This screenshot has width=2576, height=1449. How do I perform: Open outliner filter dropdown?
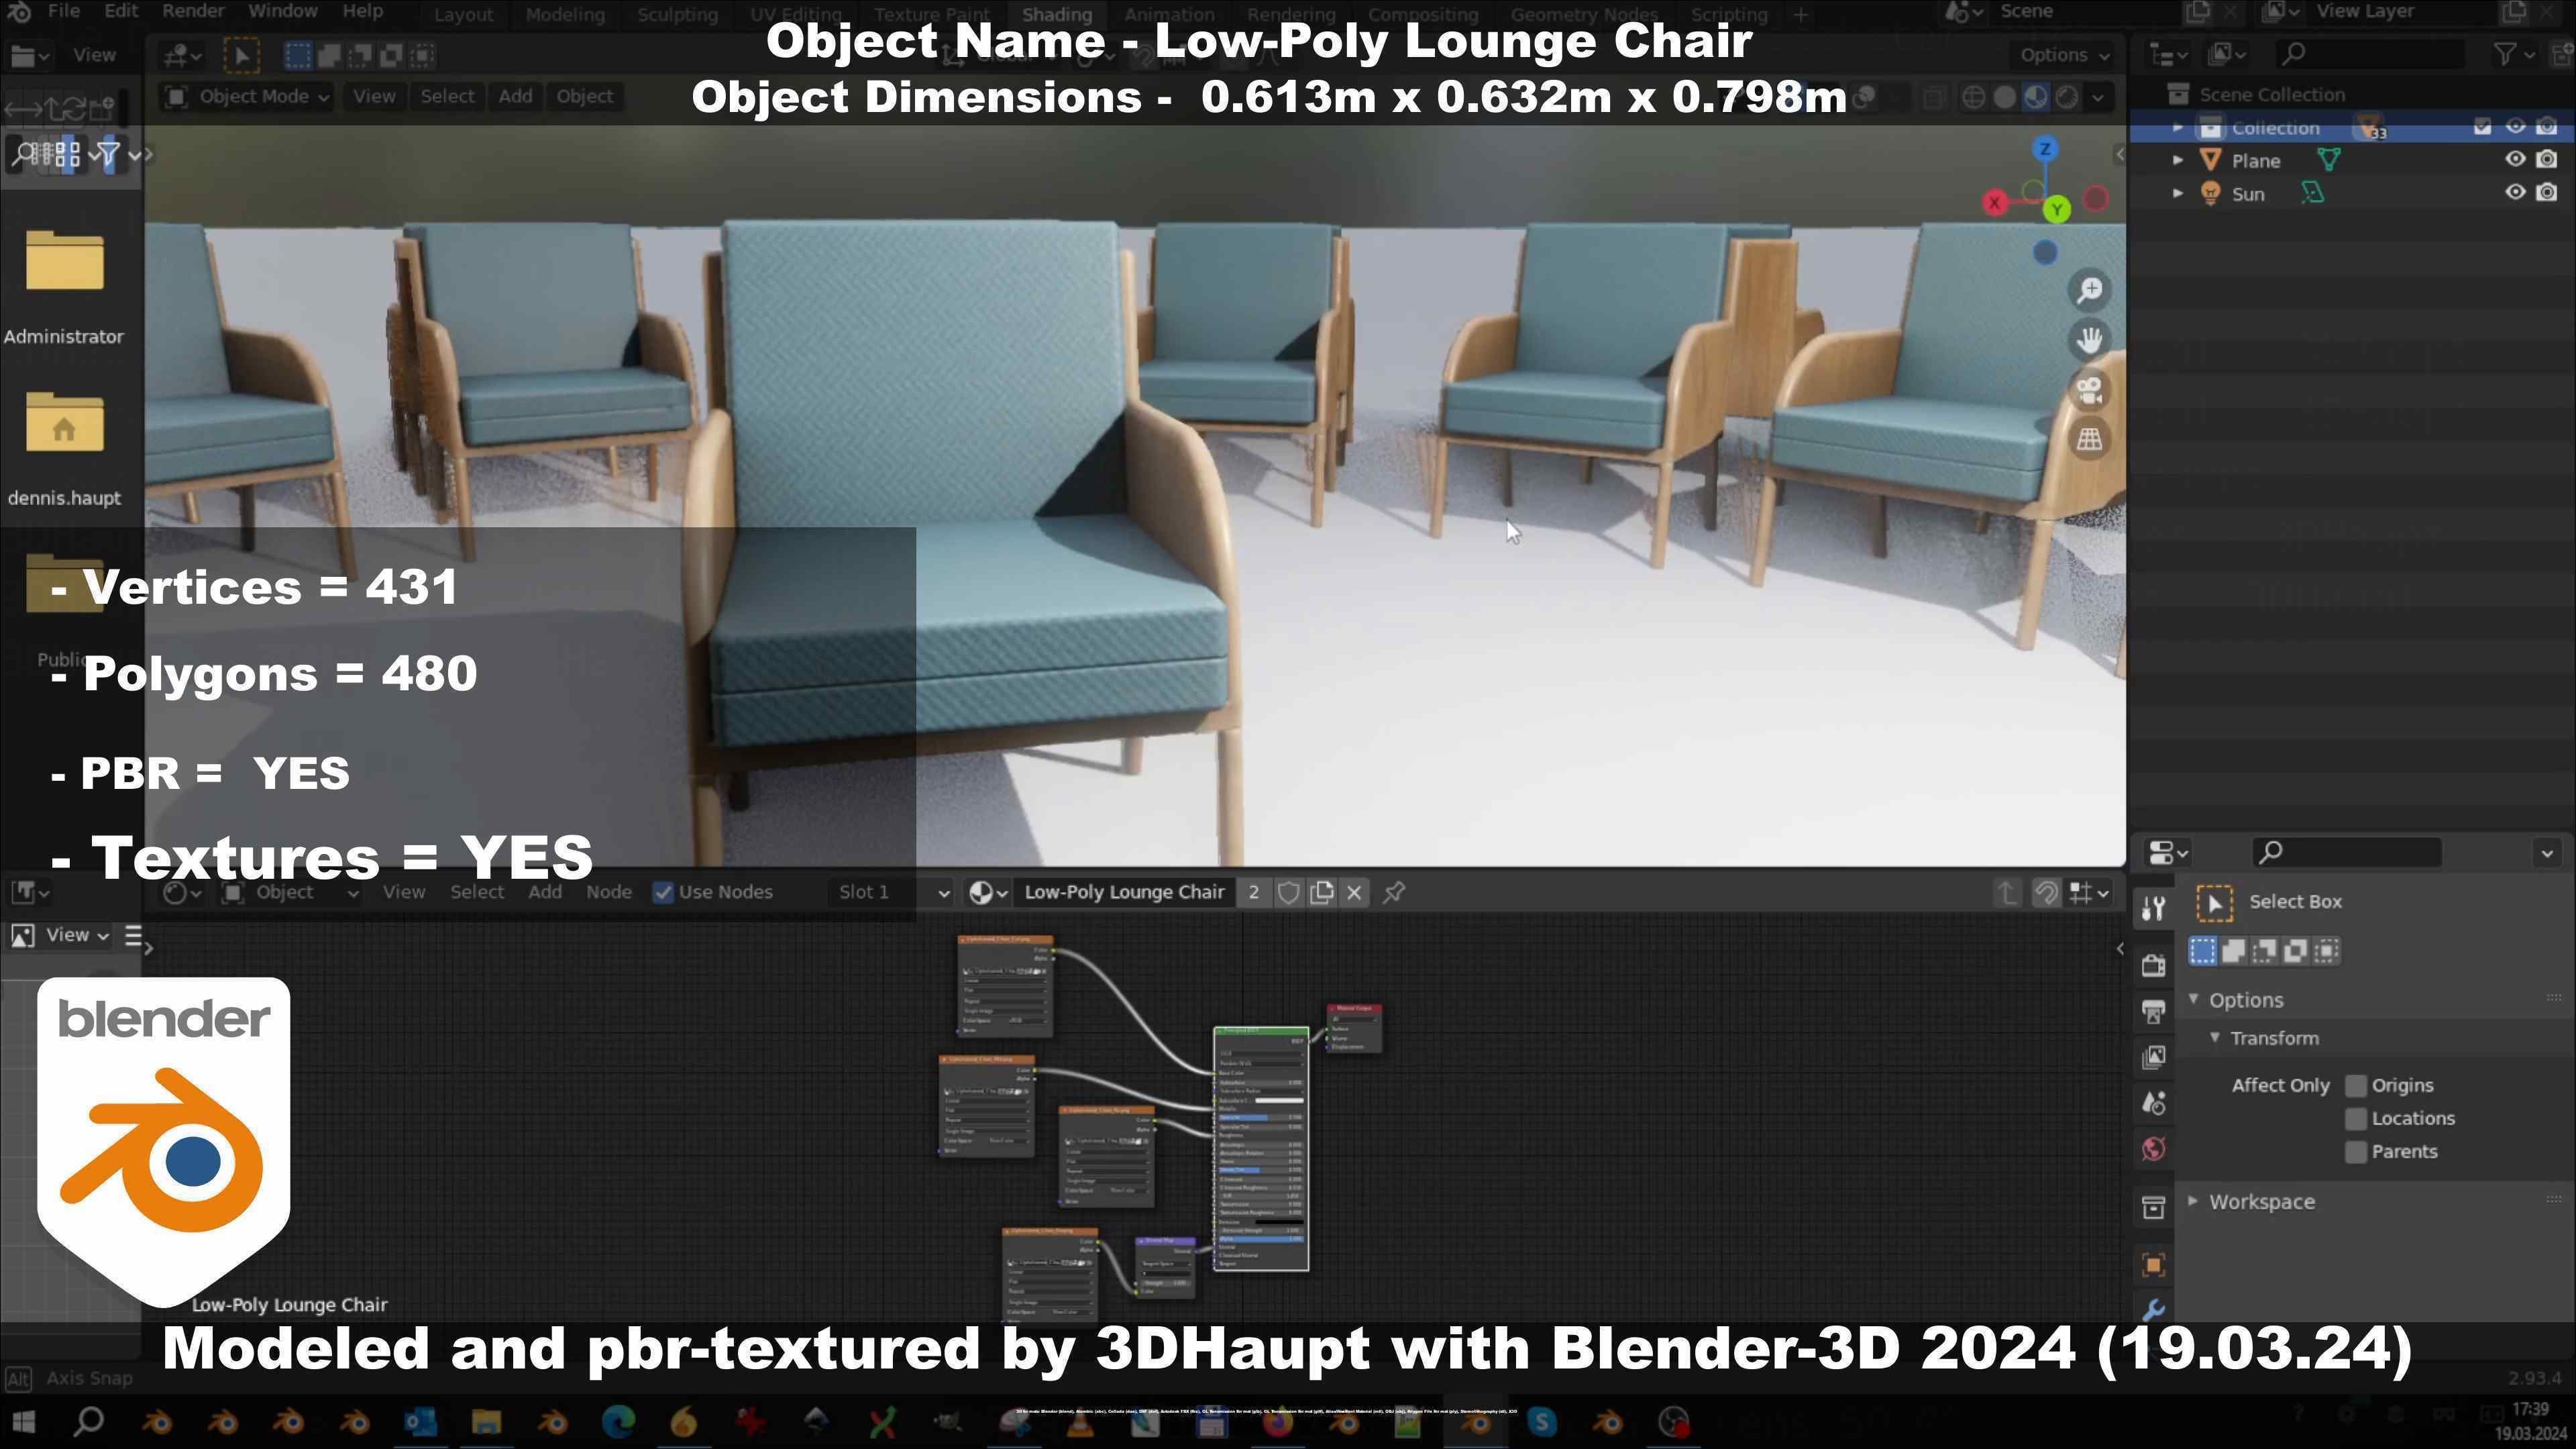coord(2513,55)
